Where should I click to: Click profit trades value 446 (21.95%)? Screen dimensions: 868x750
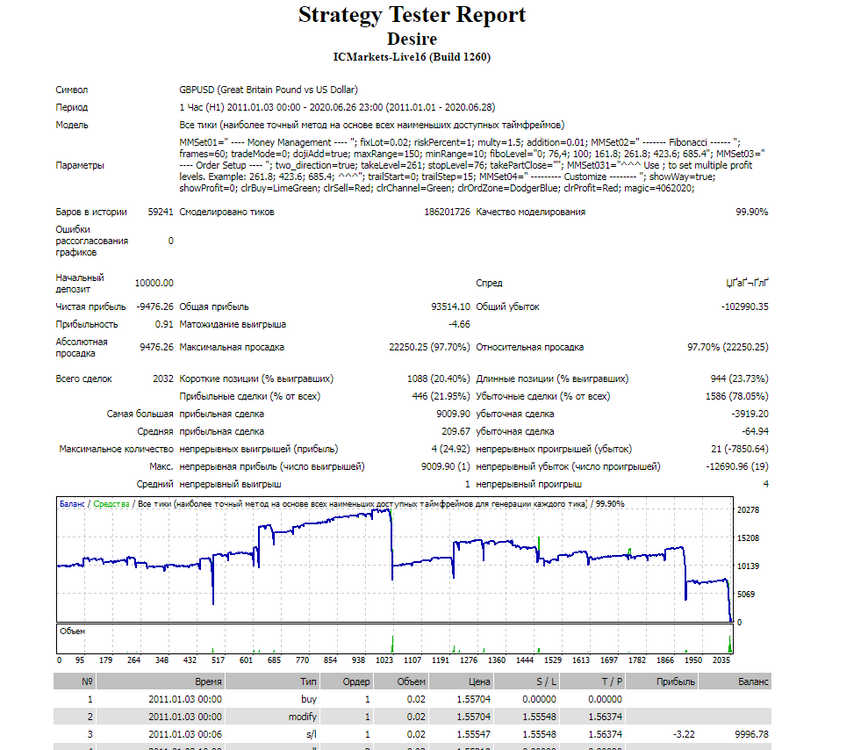coord(441,396)
